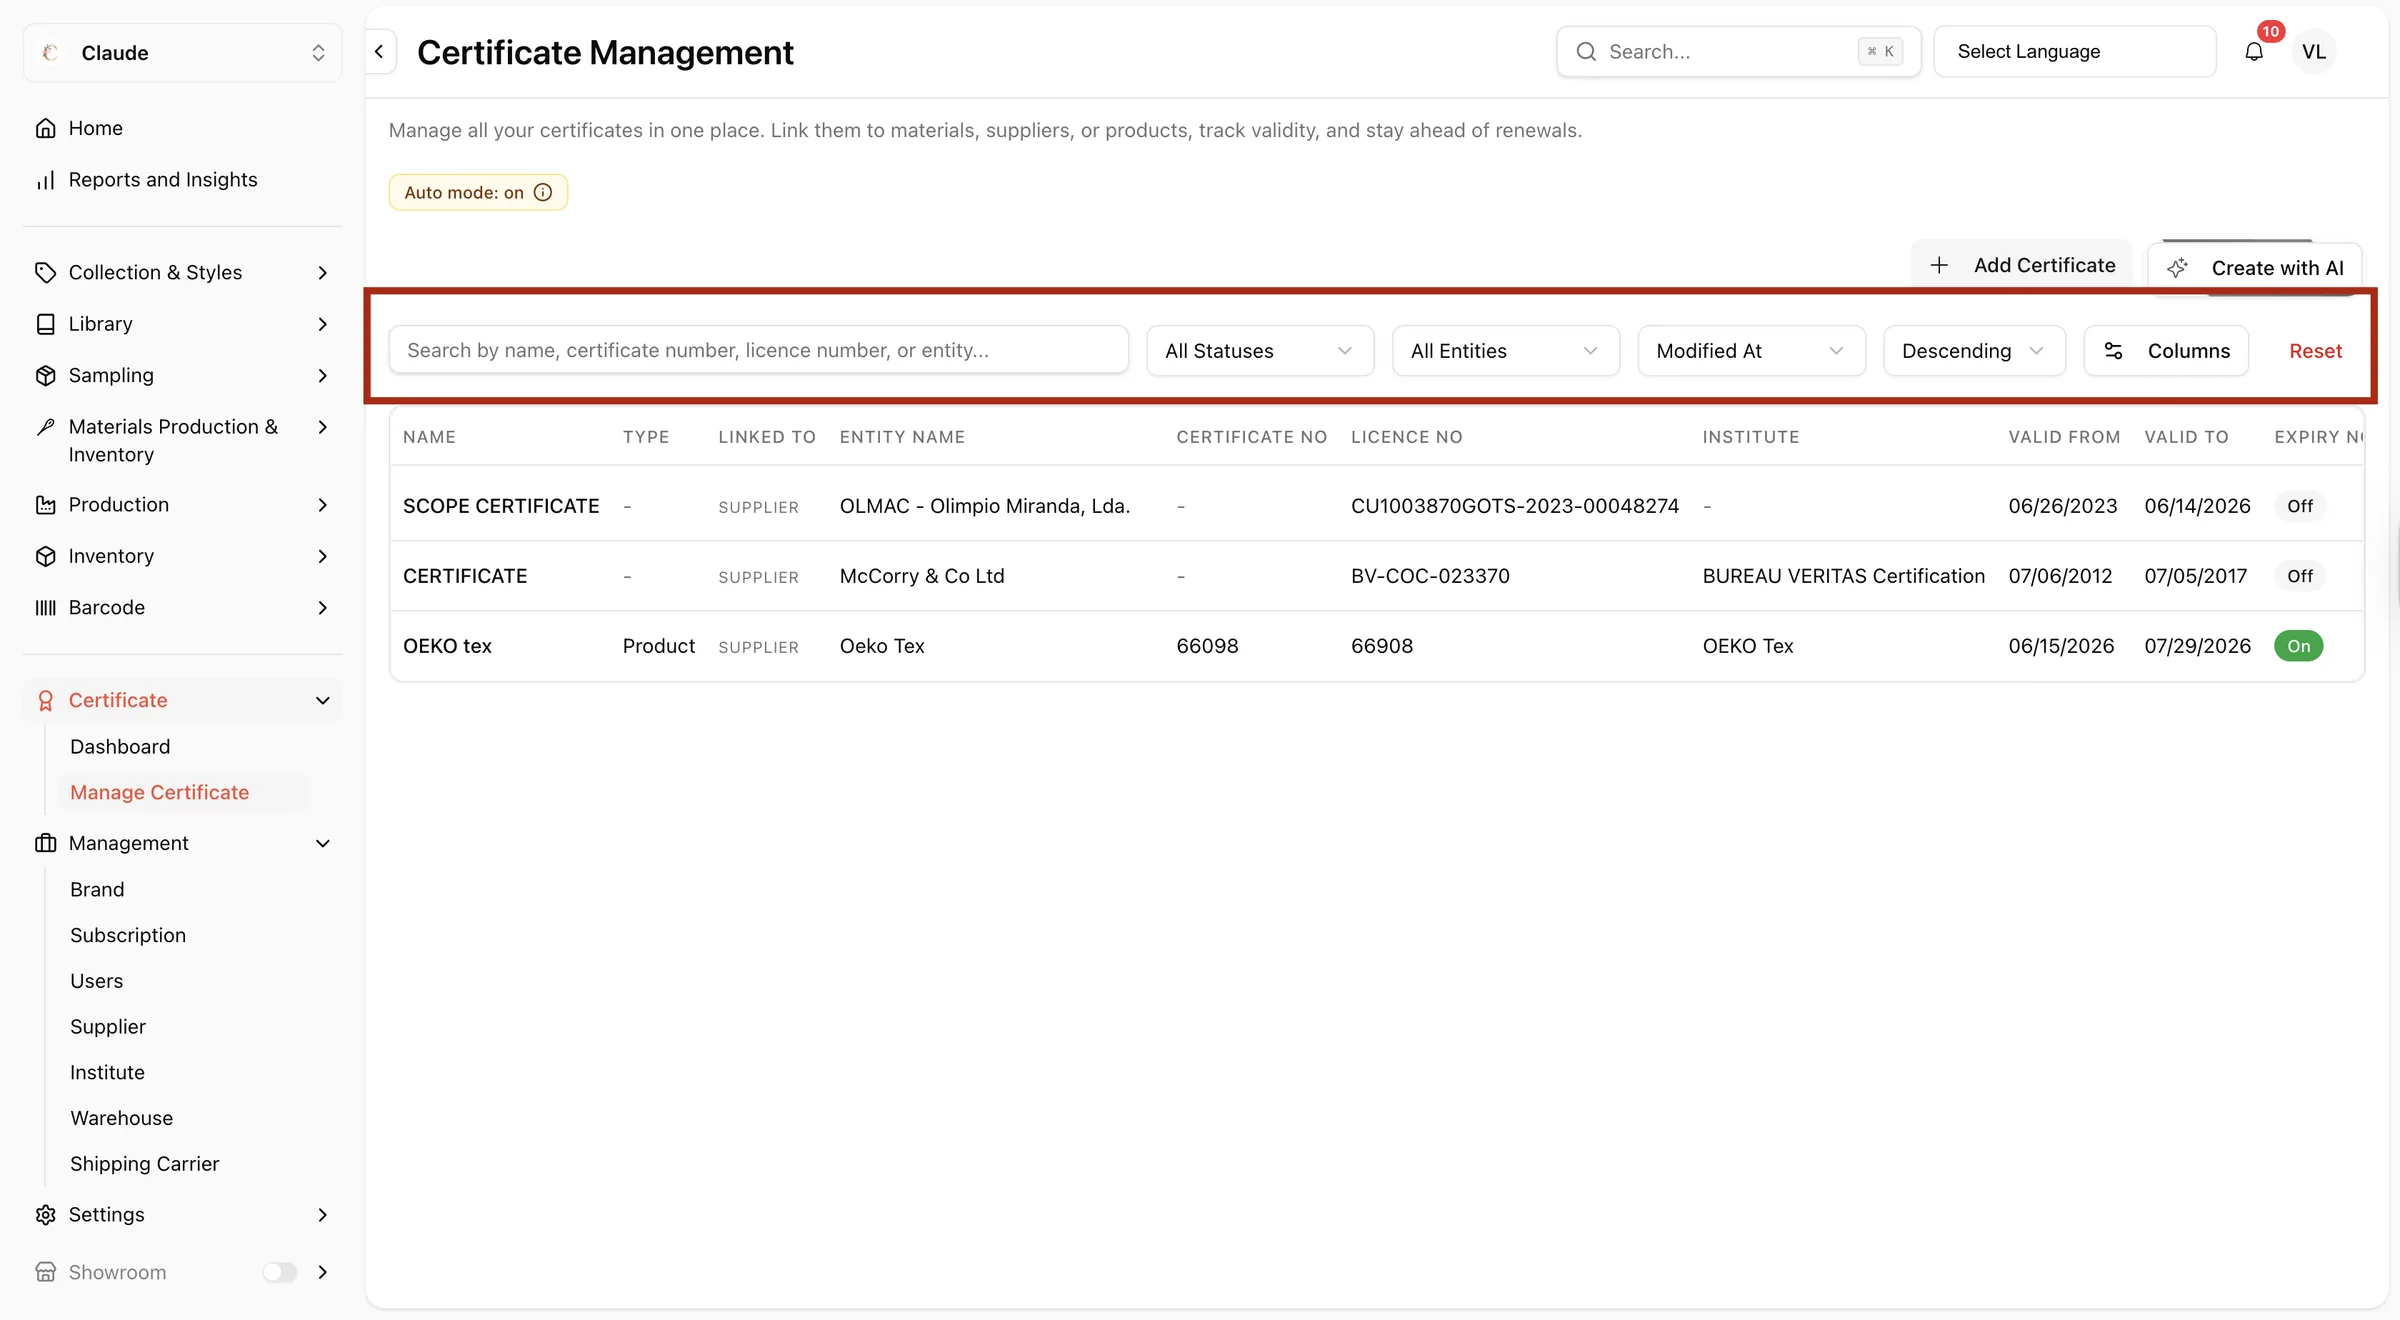Open the Warehouse management page

click(x=122, y=1118)
